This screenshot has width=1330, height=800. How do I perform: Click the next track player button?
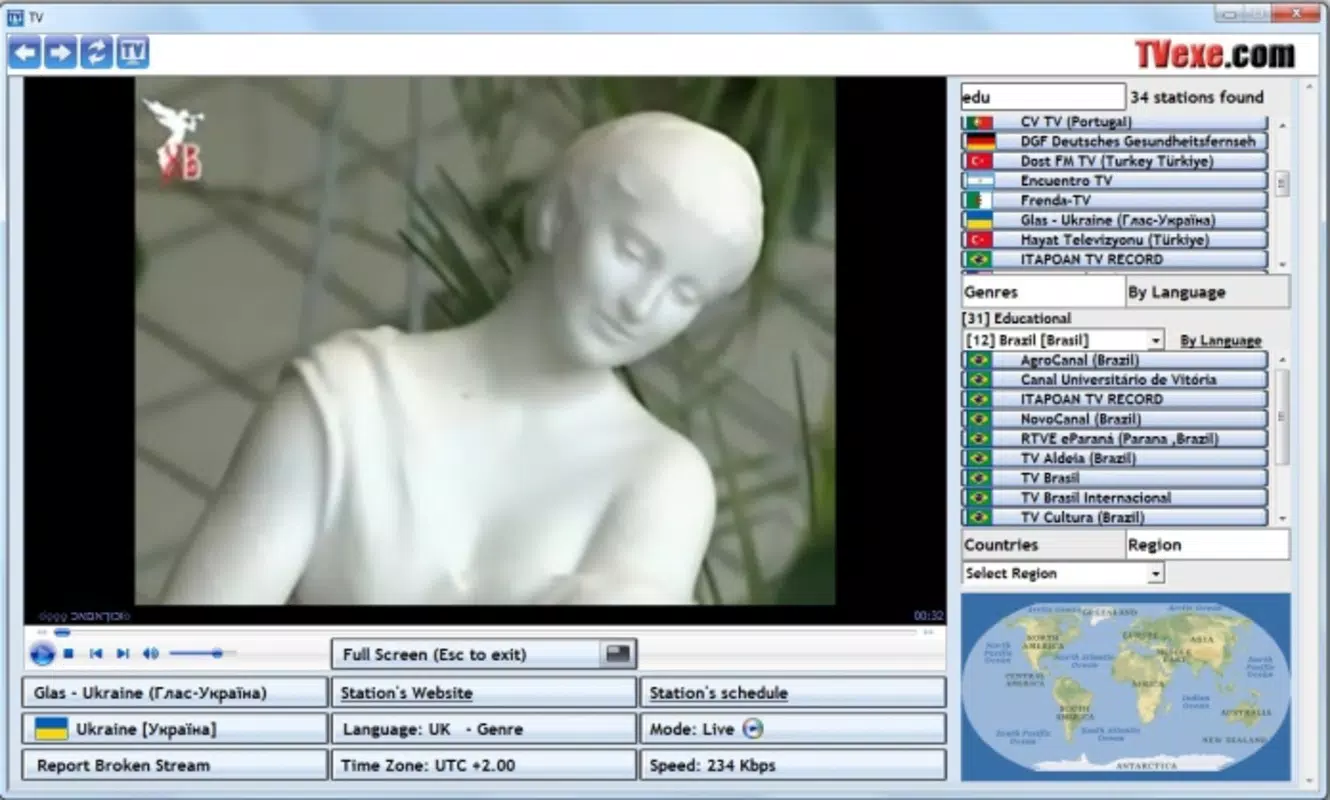pyautogui.click(x=123, y=654)
